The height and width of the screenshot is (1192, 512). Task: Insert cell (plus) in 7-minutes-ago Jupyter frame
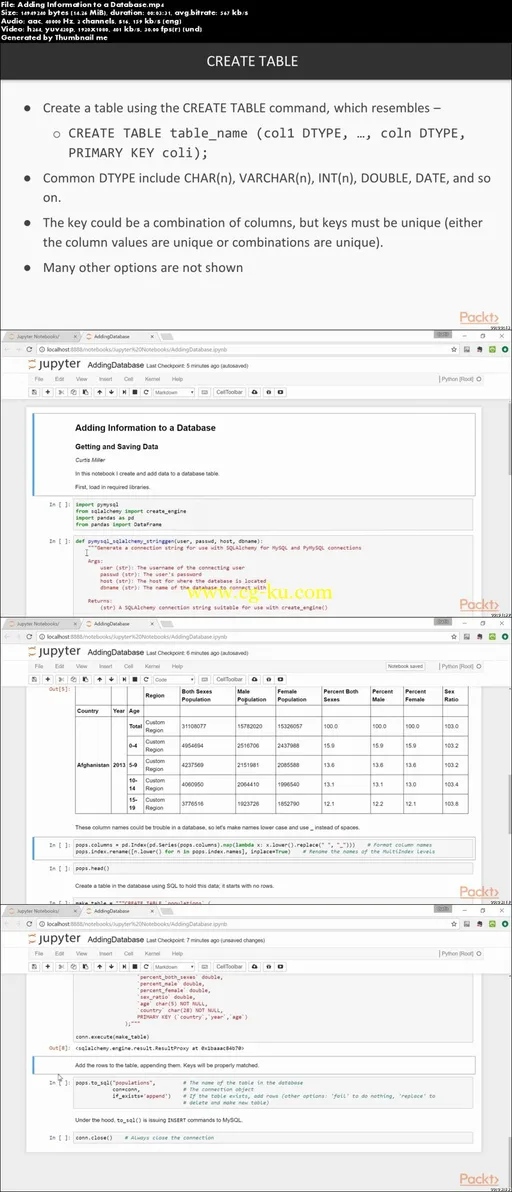(48, 965)
